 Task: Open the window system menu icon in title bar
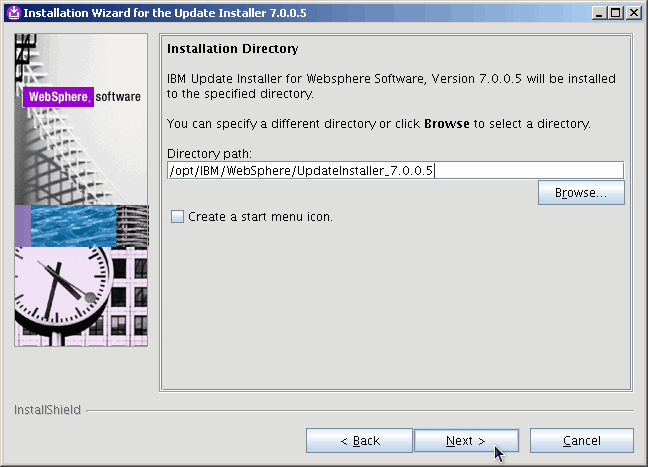pos(12,12)
